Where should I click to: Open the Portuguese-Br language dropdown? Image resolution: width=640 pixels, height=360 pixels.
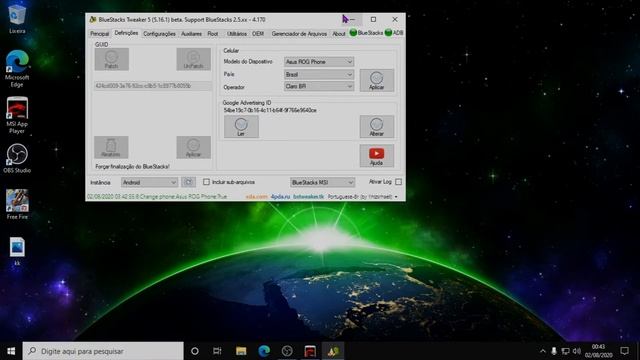pyautogui.click(x=363, y=197)
